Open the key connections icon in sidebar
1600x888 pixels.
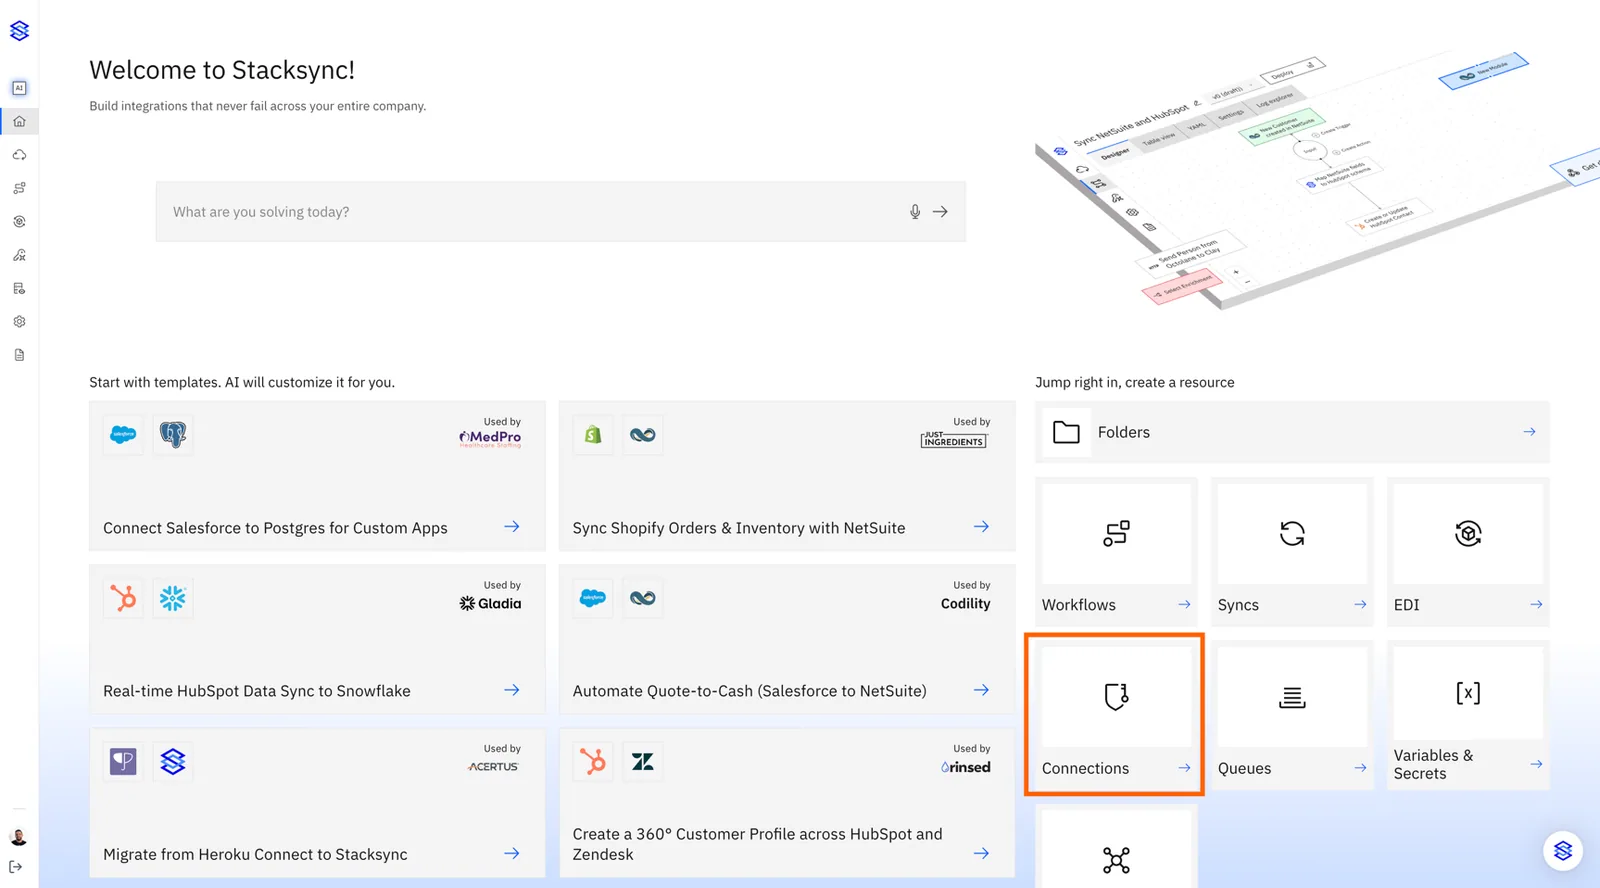19,255
